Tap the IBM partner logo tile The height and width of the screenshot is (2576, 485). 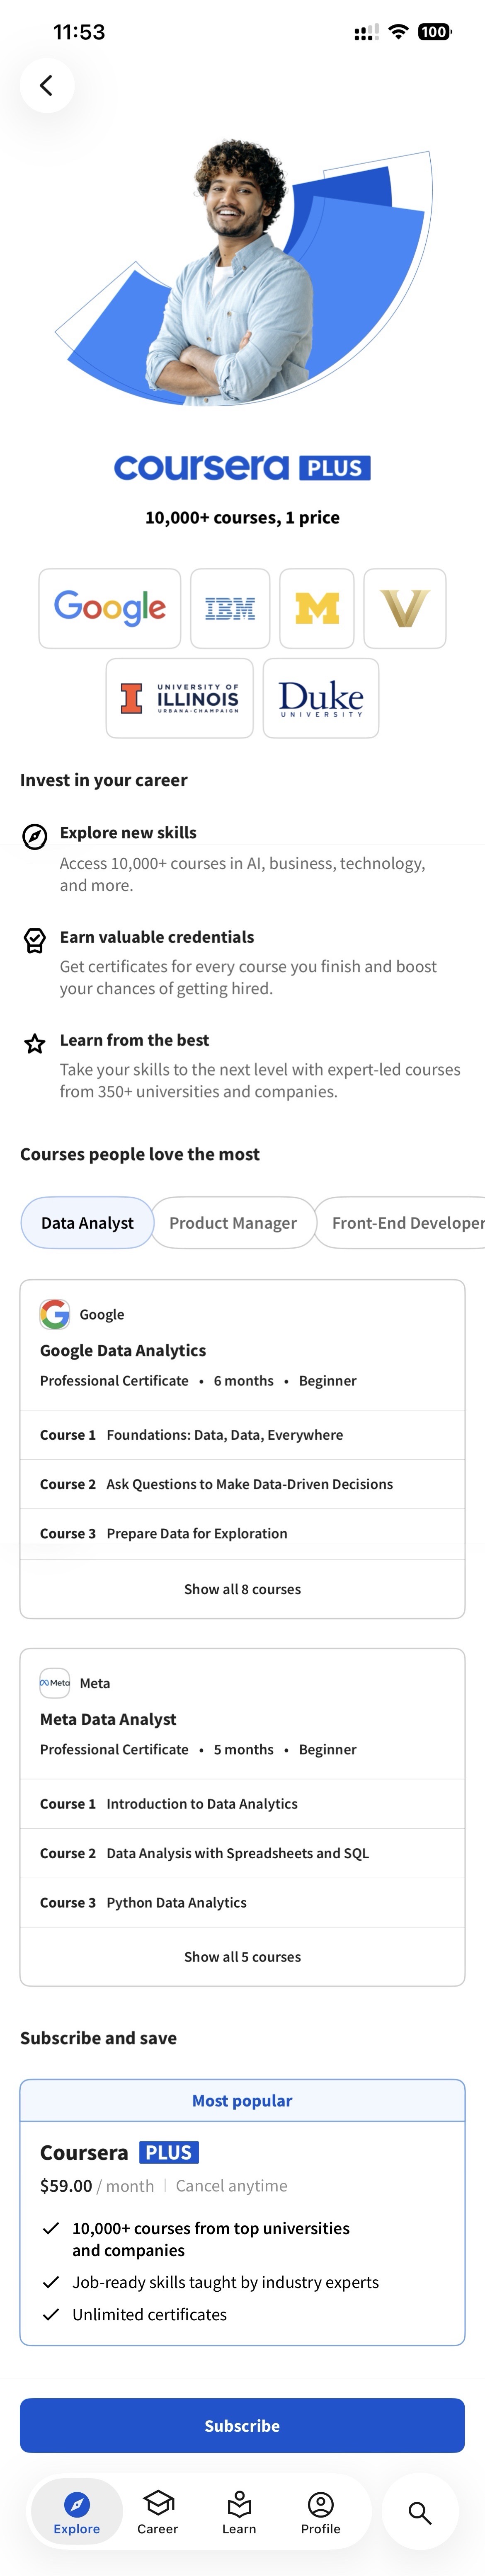(x=230, y=608)
